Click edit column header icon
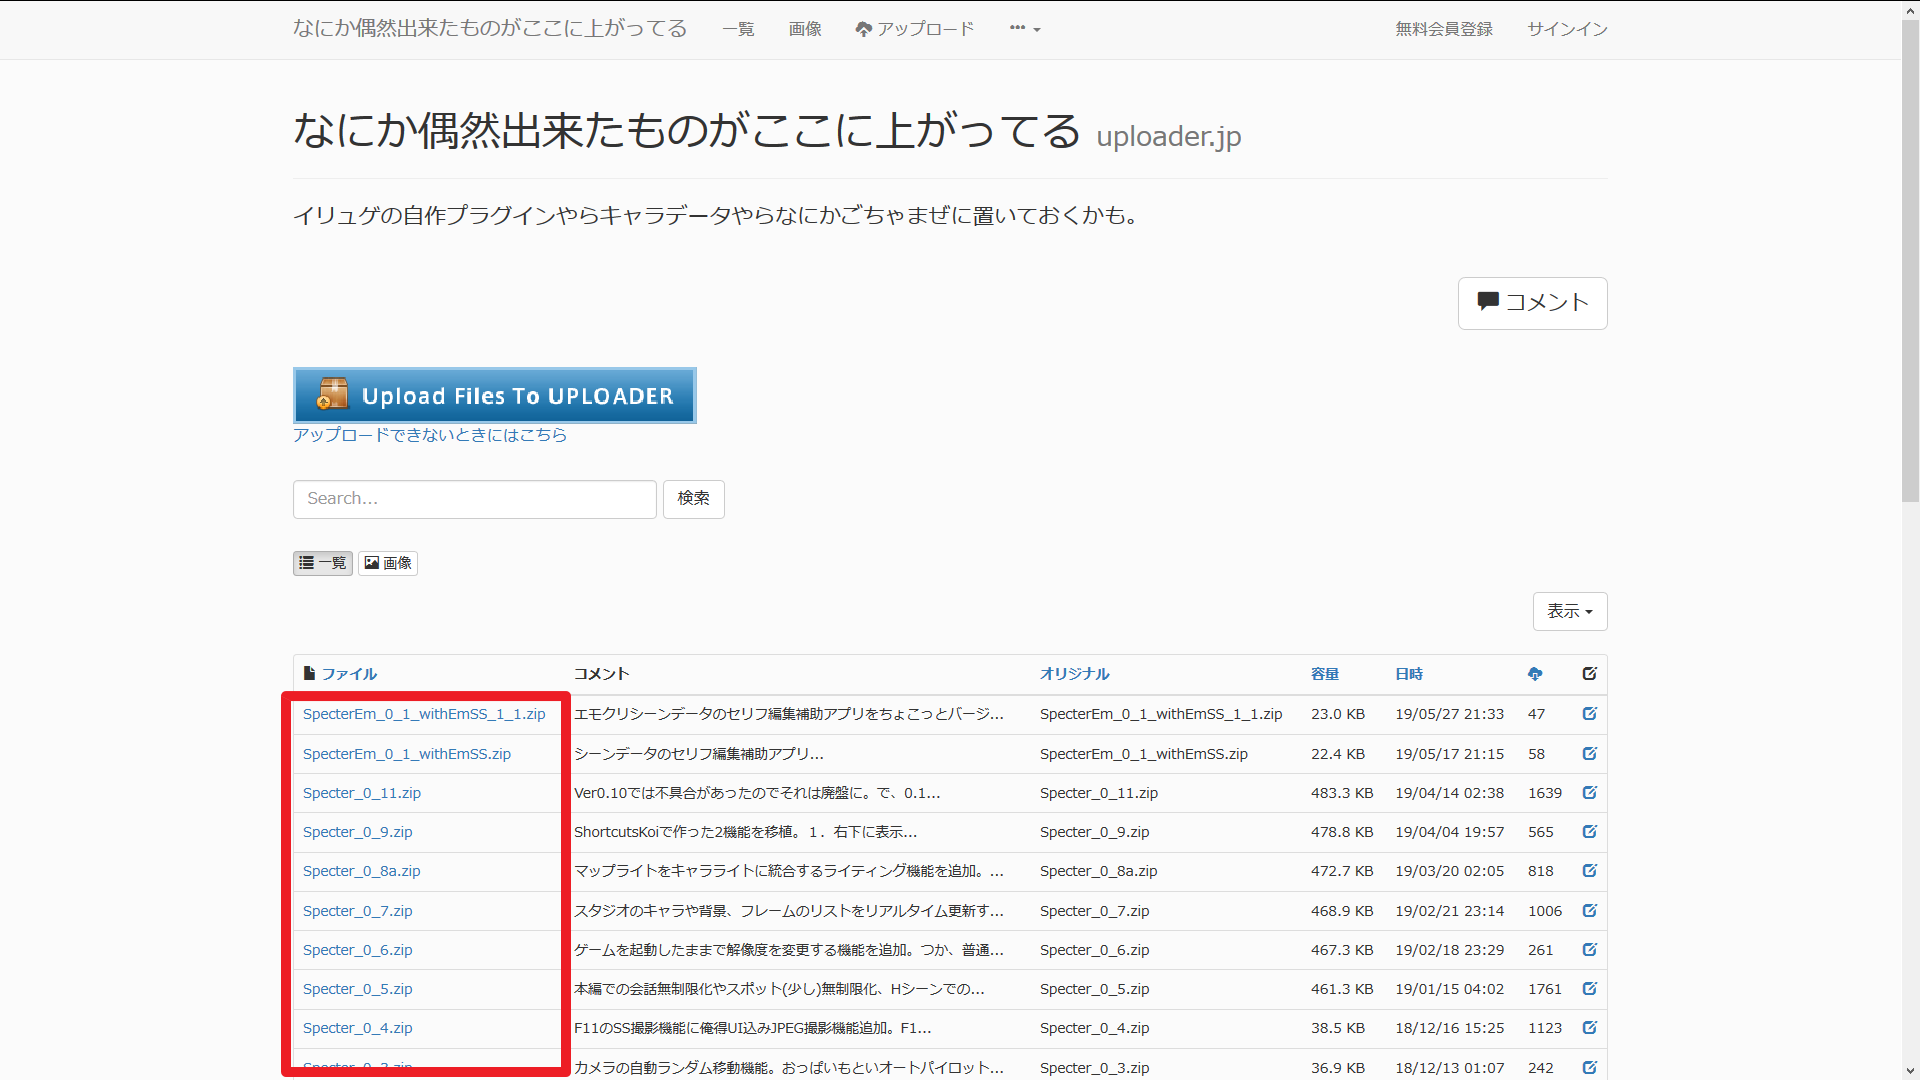Screen dimensions: 1920x1080 1589,674
